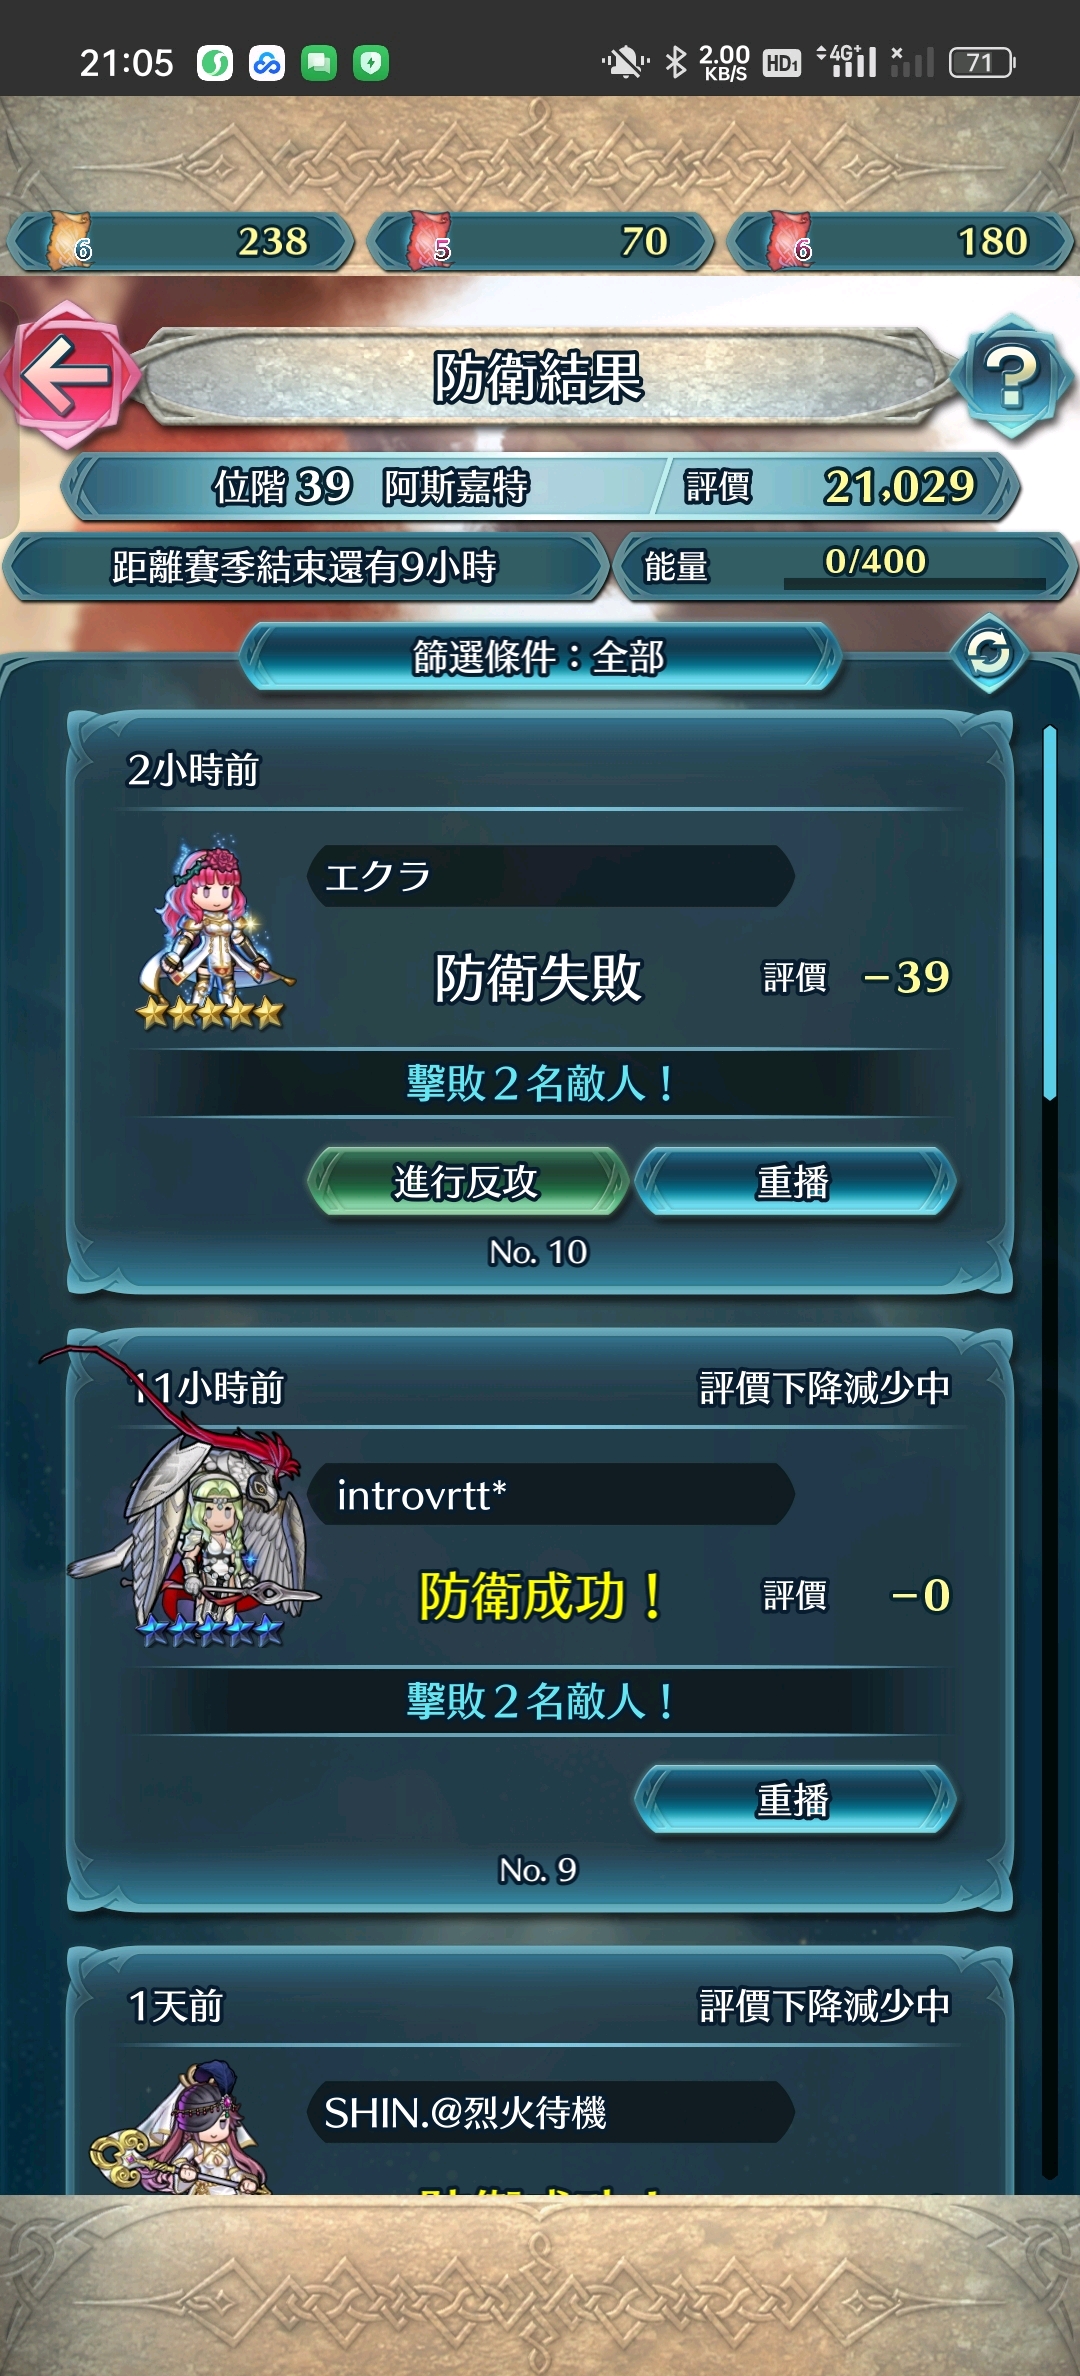Tap 重播 replay for battle No. 10

click(795, 1182)
